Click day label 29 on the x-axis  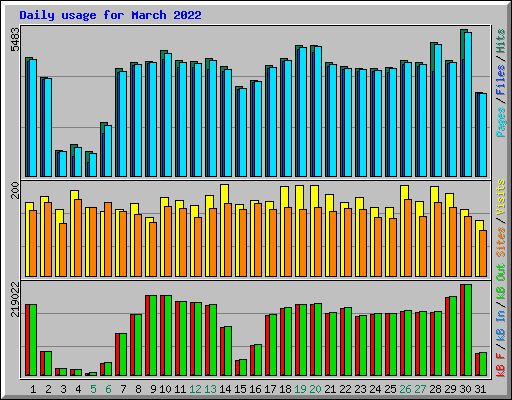[x=450, y=389]
